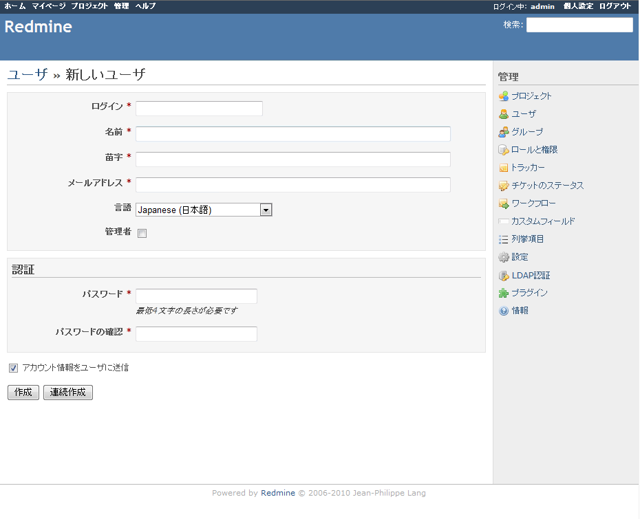Screen dimensions: 640x519
Task: Click the 作成 button
Action: pos(23,393)
